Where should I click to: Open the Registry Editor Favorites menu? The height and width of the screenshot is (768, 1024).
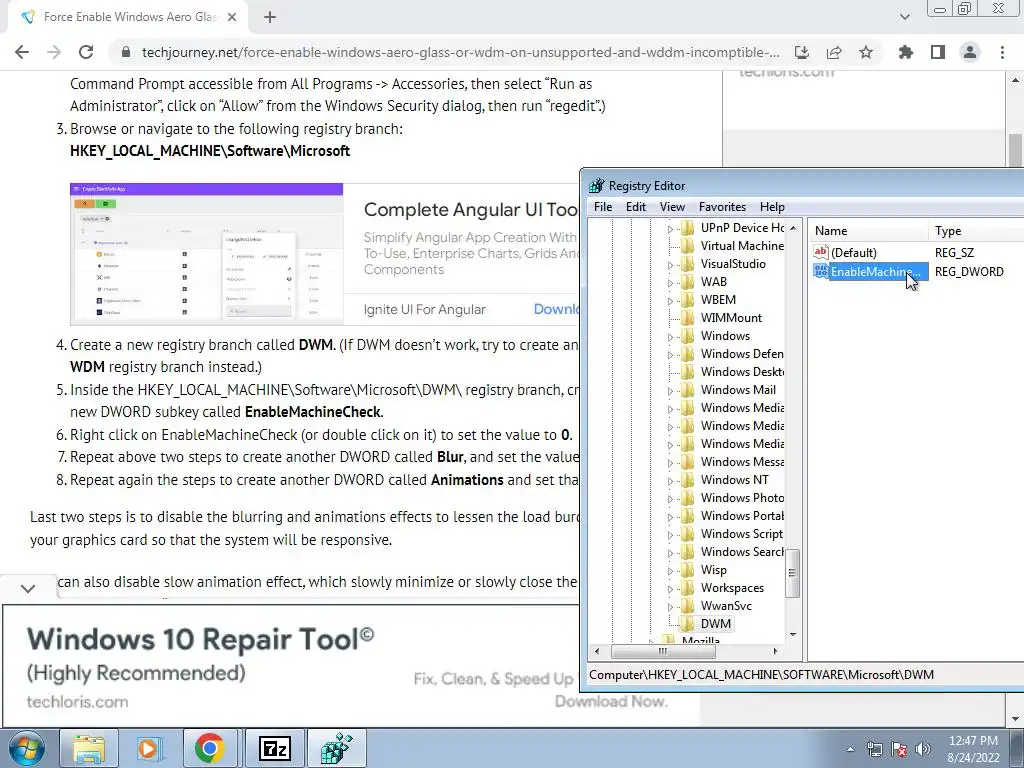(722, 207)
